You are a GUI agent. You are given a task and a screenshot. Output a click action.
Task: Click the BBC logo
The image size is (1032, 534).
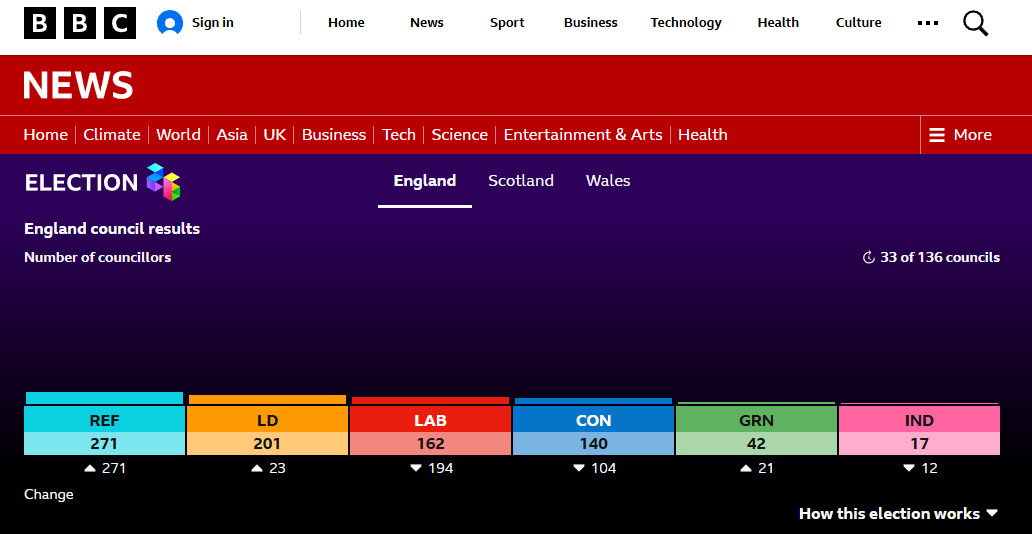tap(80, 23)
